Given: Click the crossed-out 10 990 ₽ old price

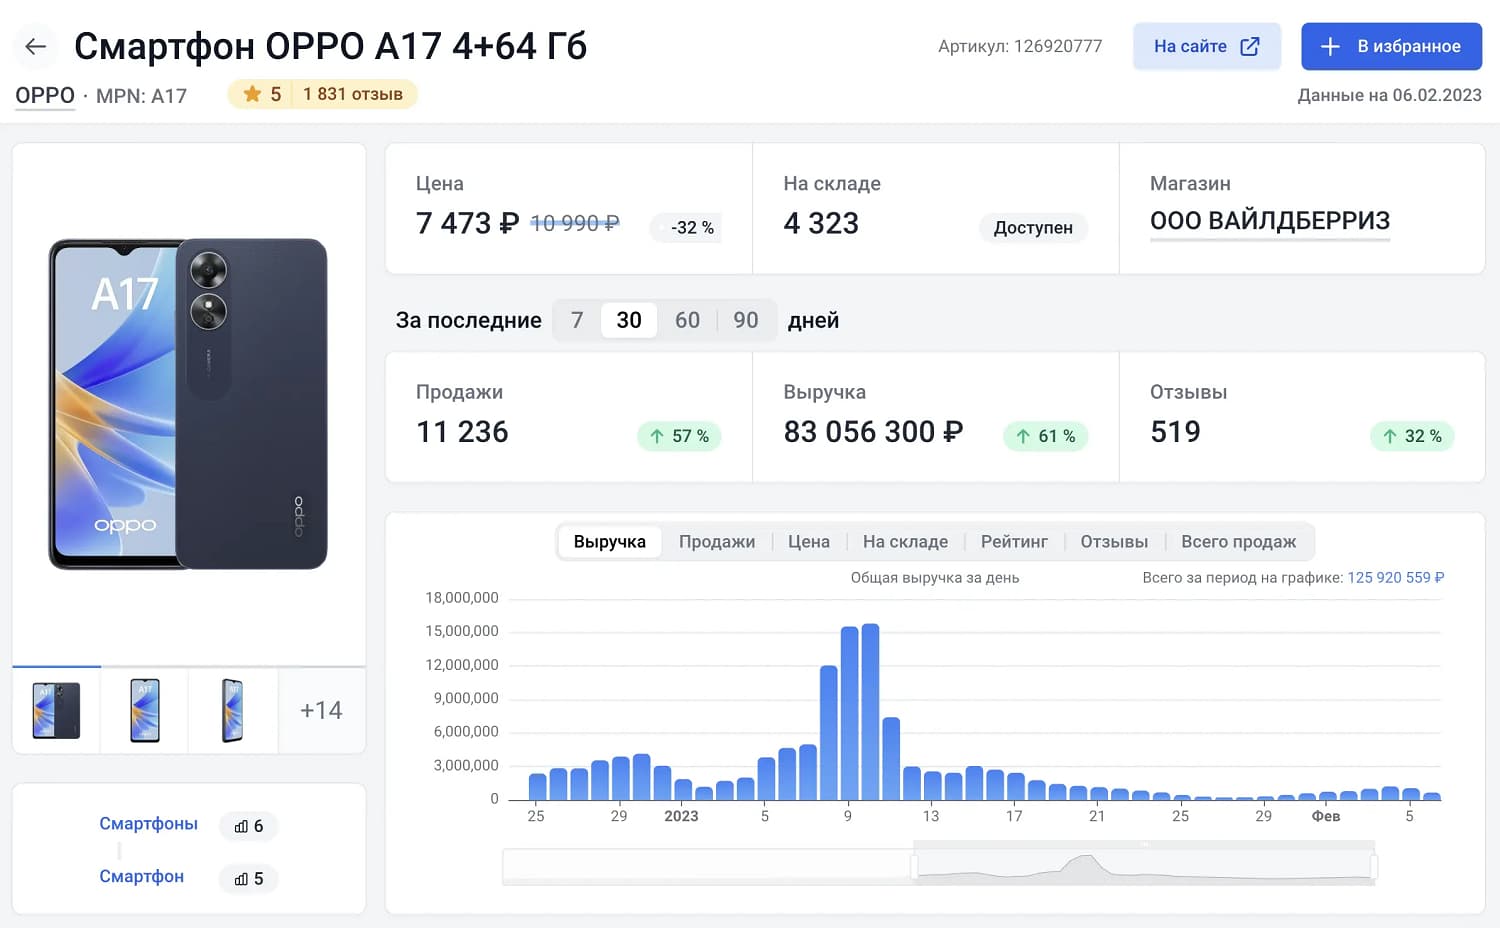Looking at the screenshot, I should click(x=575, y=223).
